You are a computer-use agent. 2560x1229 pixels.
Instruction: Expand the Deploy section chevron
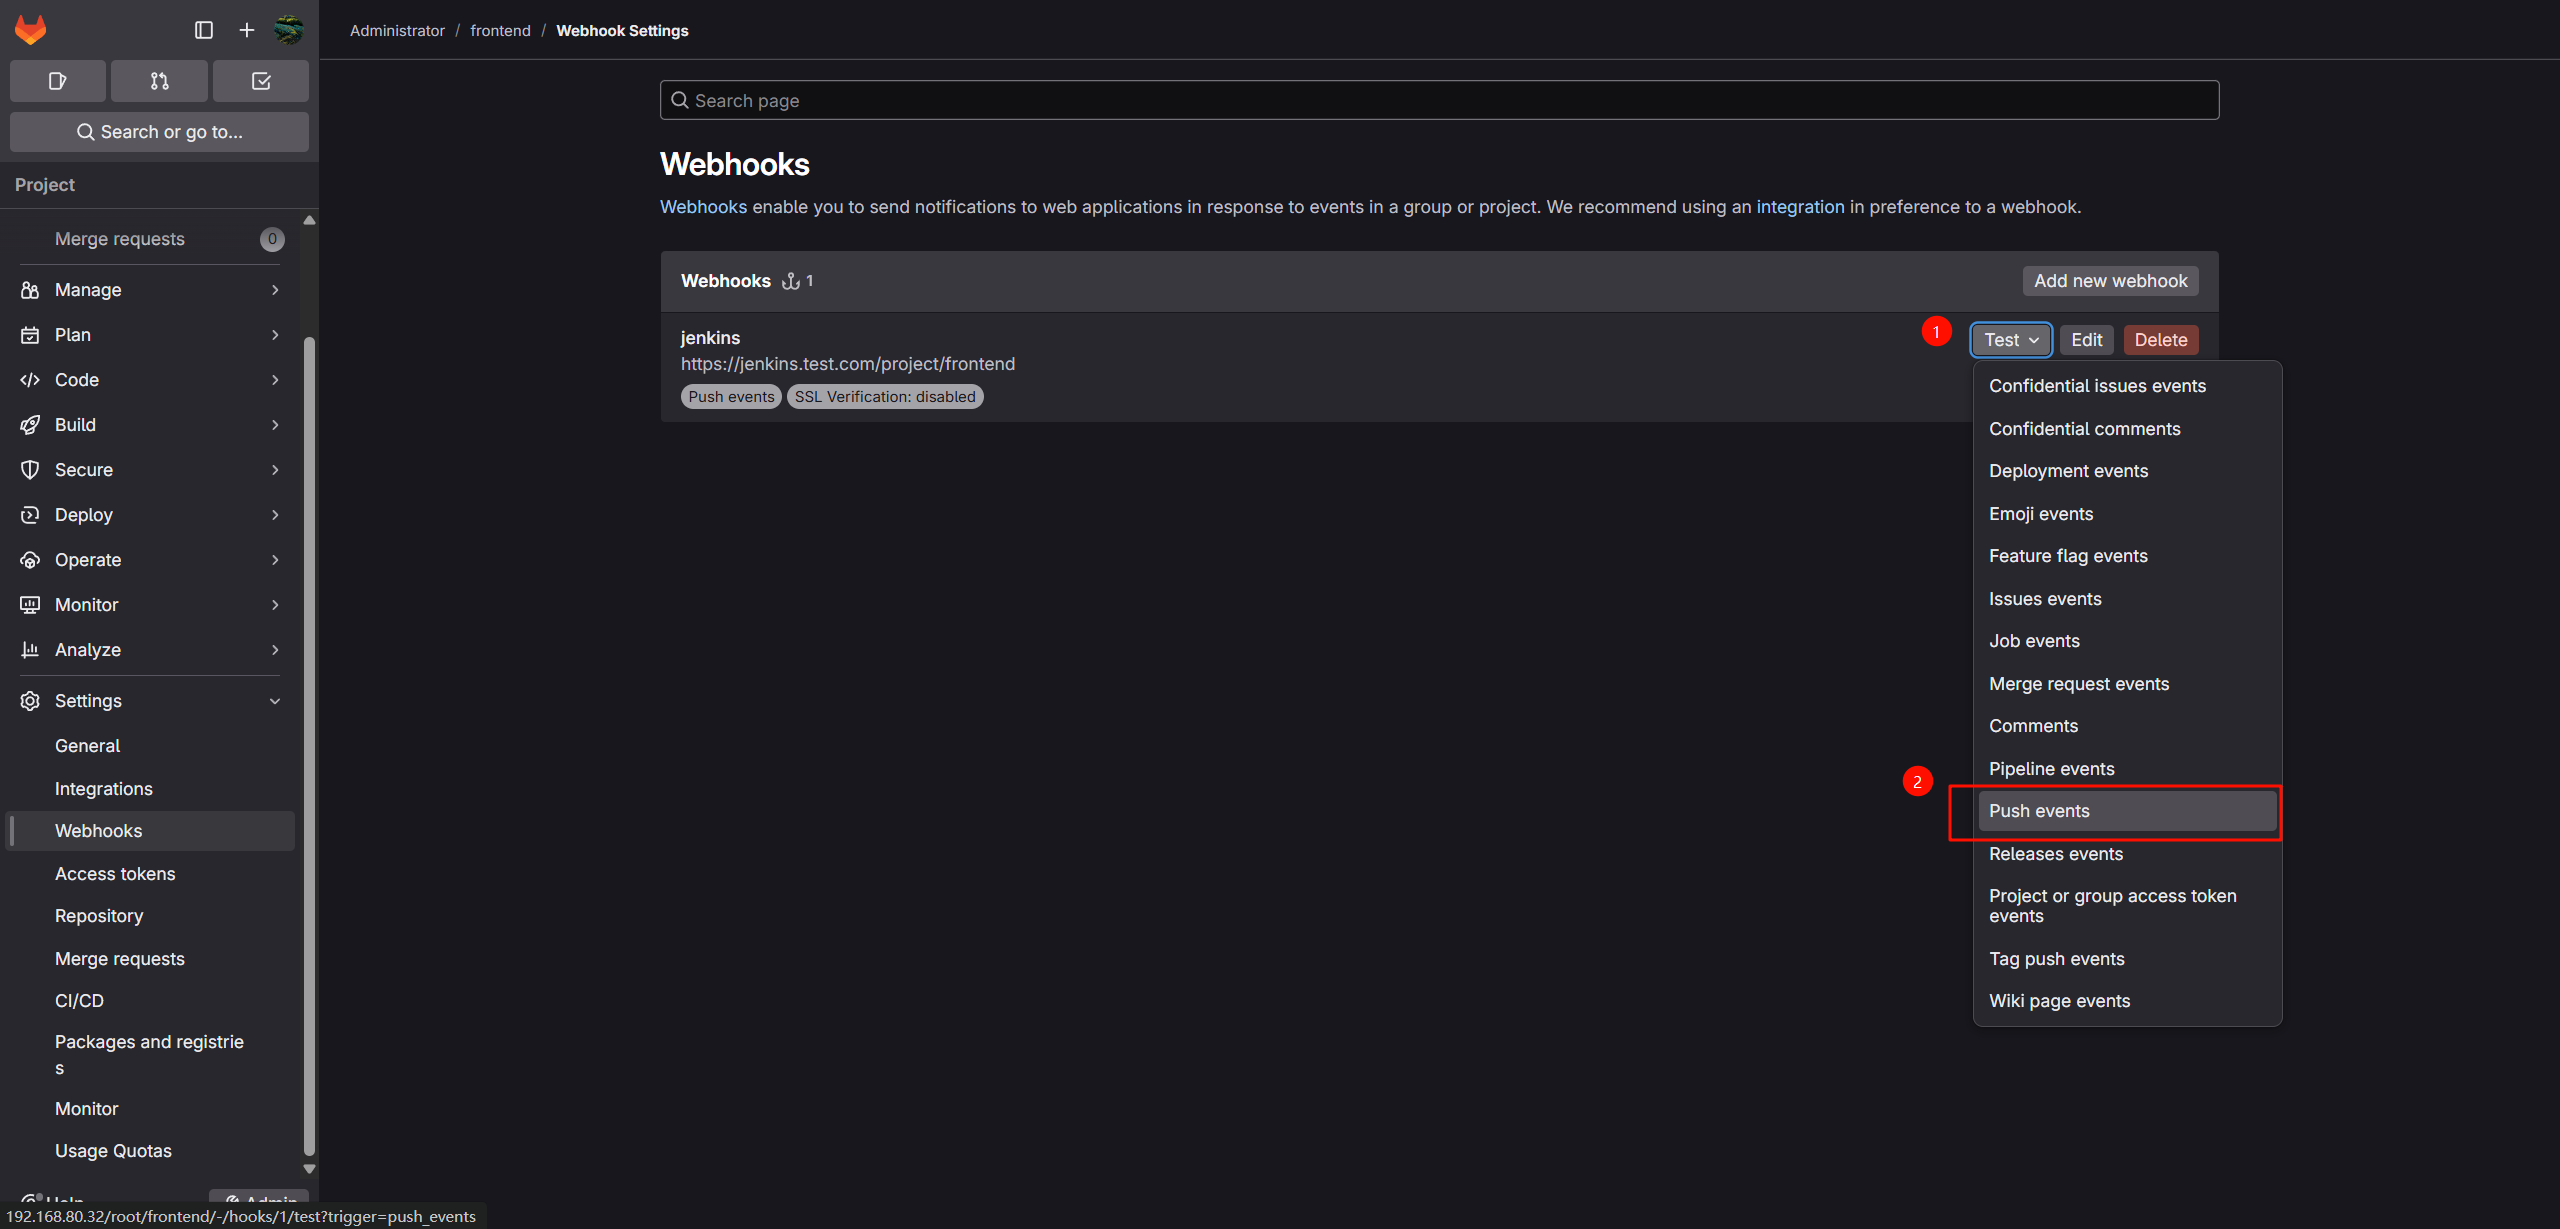[x=275, y=514]
